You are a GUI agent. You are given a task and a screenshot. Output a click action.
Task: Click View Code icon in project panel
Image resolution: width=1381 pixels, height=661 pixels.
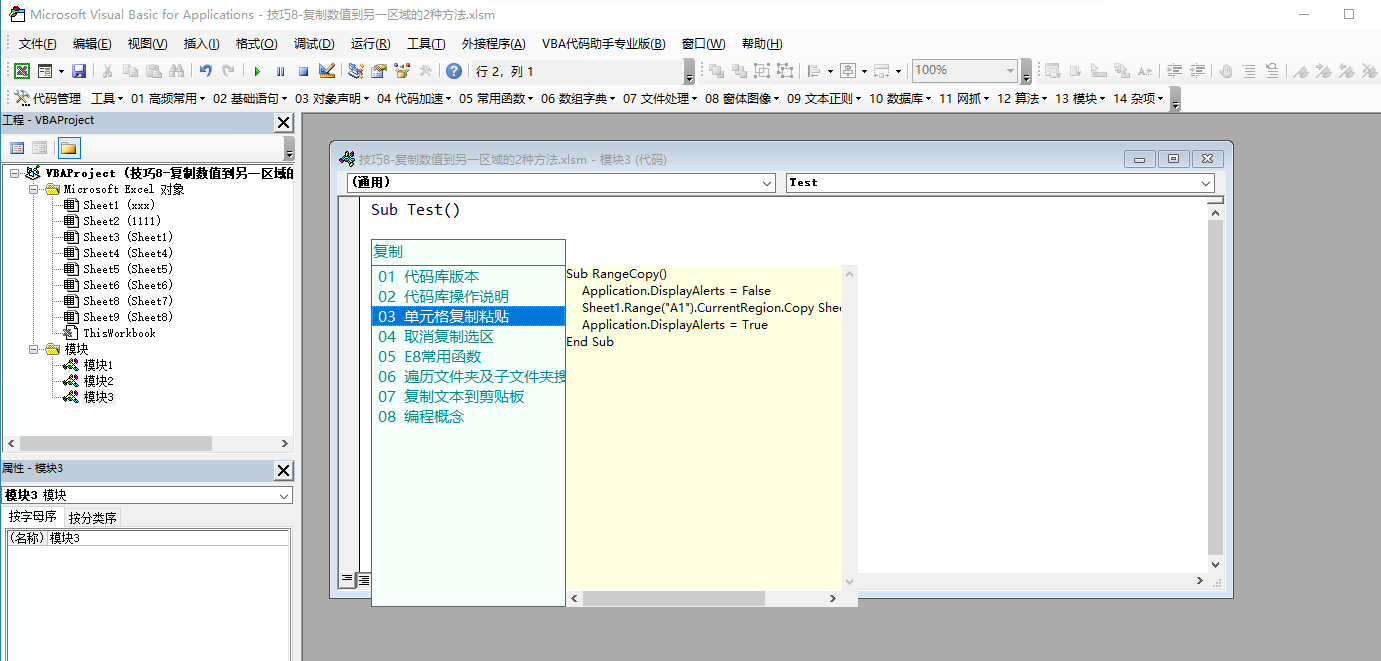[x=17, y=148]
